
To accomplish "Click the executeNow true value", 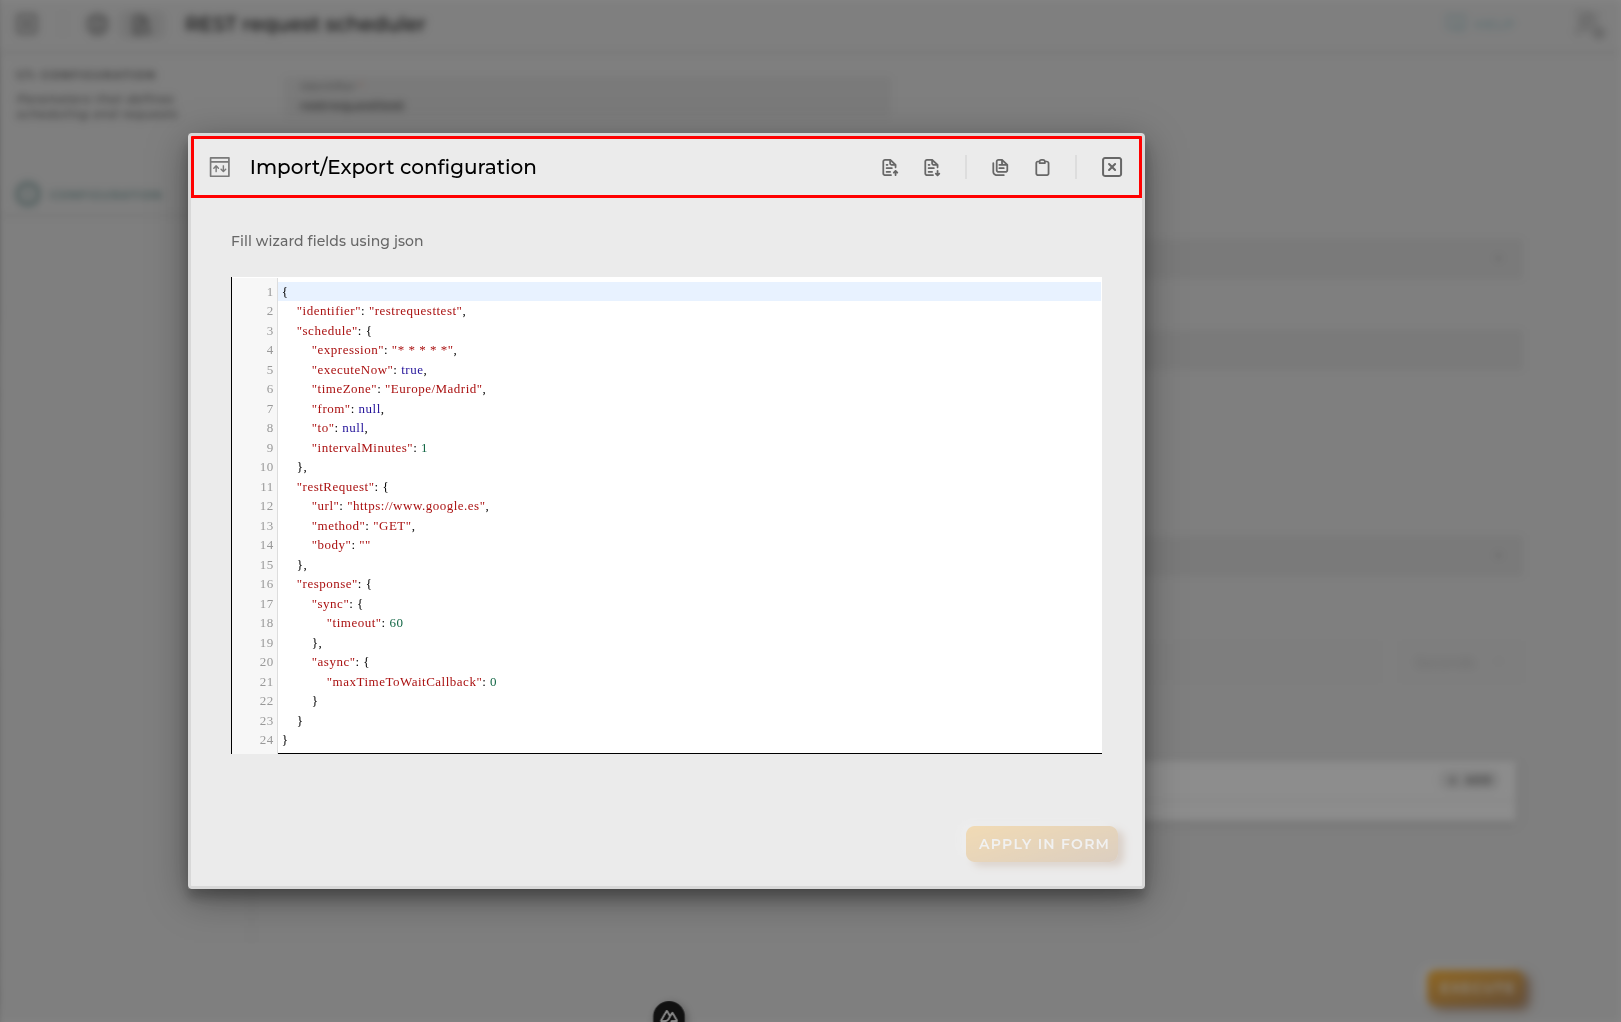I will coord(412,370).
